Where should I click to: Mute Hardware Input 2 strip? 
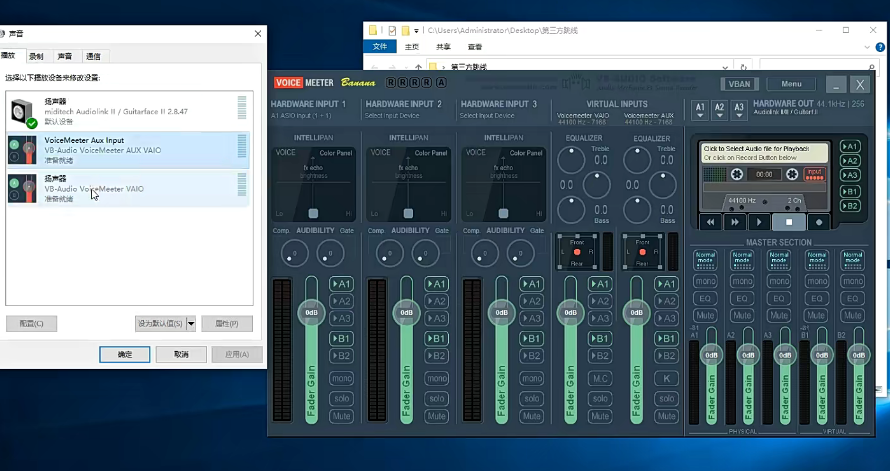click(436, 416)
